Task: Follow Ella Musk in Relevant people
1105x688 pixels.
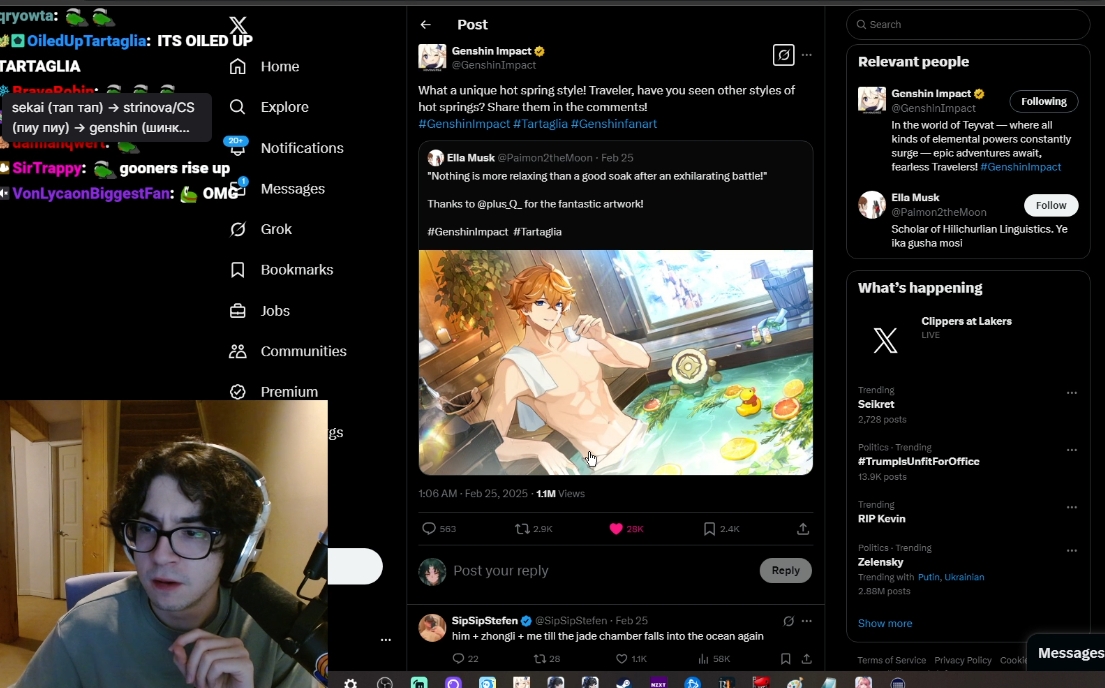Action: pos(1051,205)
